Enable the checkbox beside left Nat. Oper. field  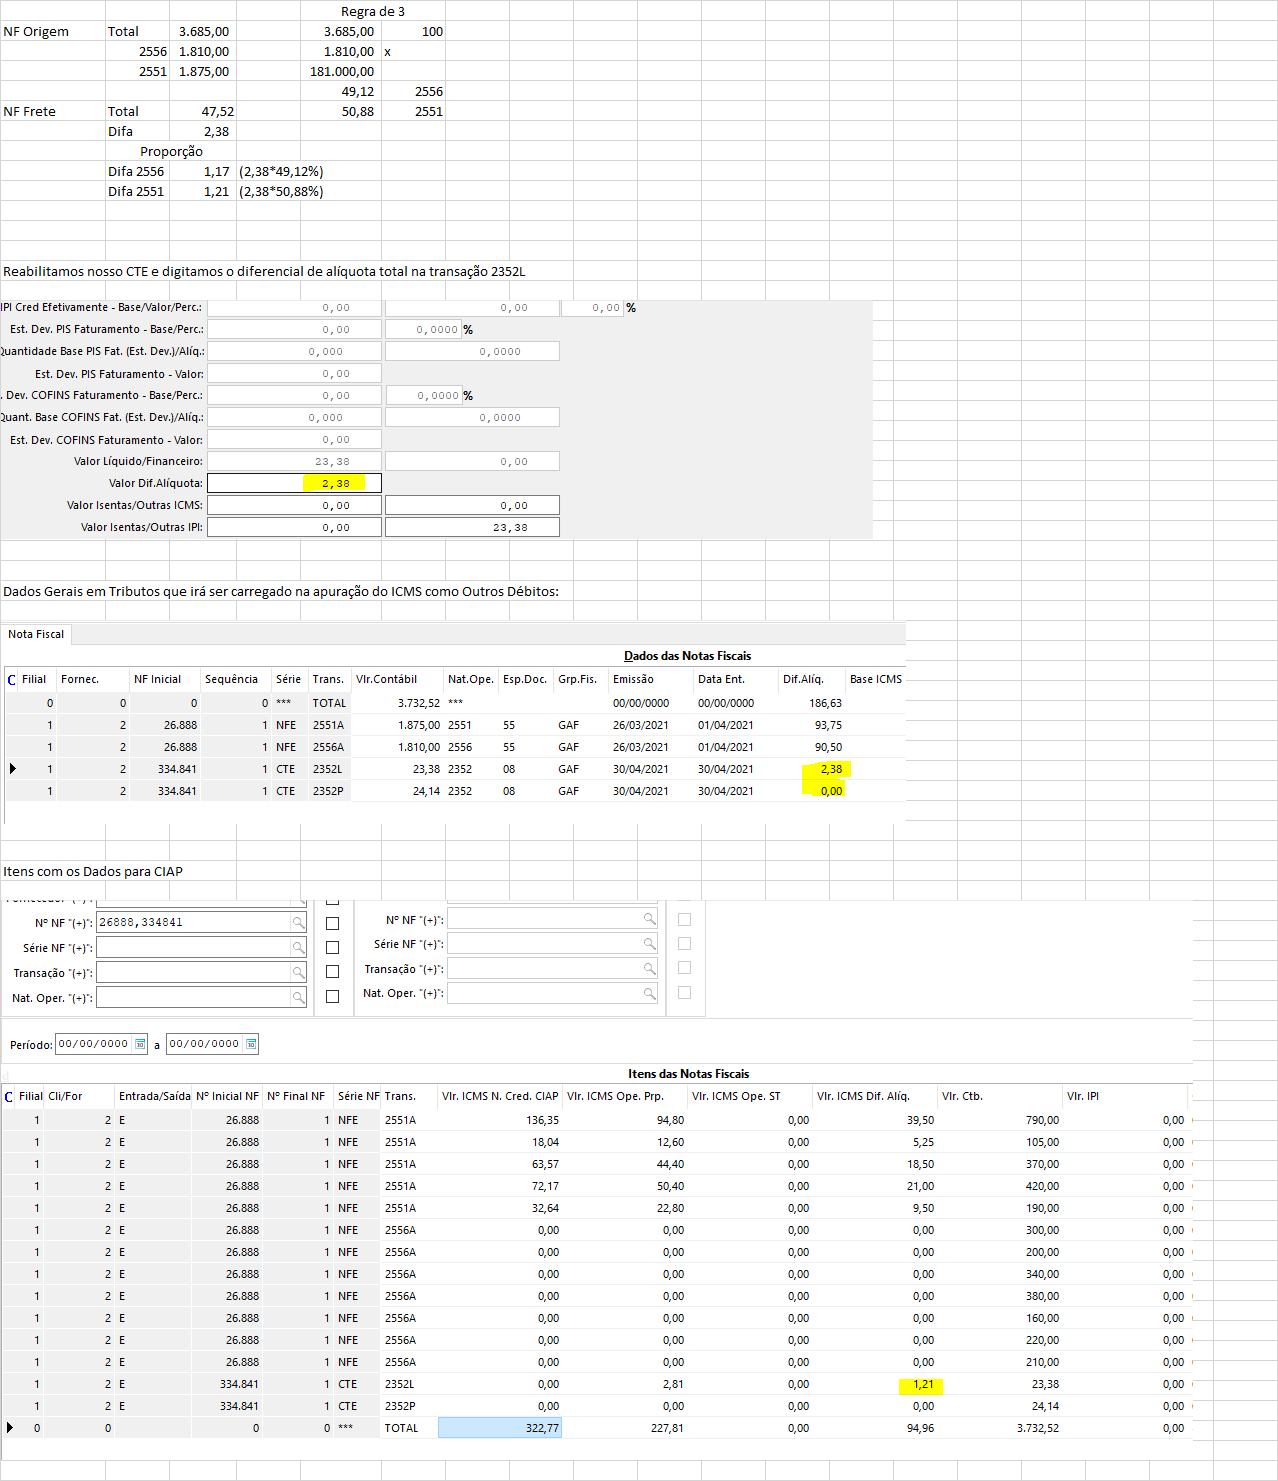pos(333,997)
